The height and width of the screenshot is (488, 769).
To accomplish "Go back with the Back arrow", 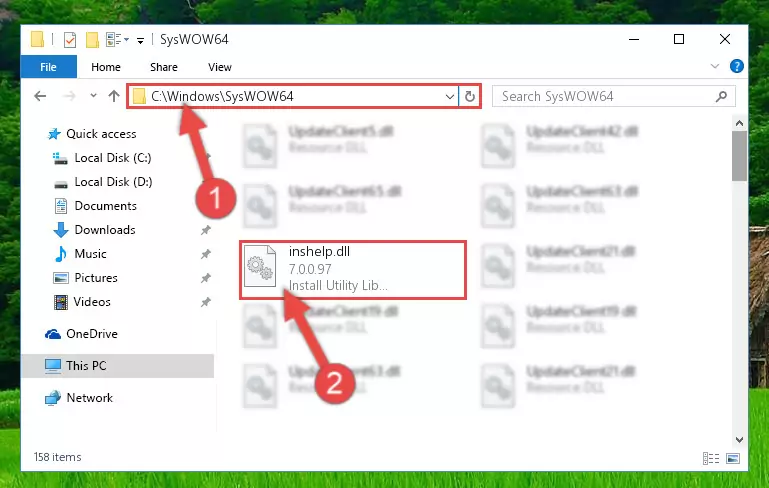I will (x=40, y=96).
